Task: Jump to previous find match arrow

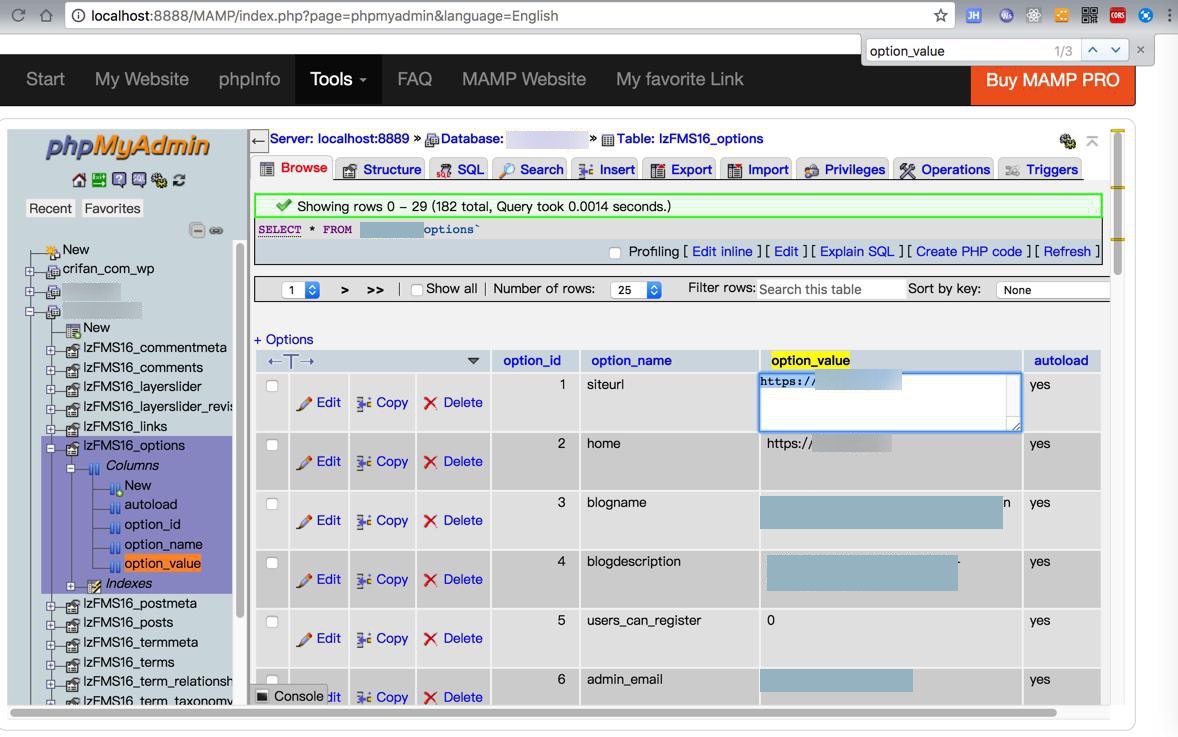Action: (1092, 50)
